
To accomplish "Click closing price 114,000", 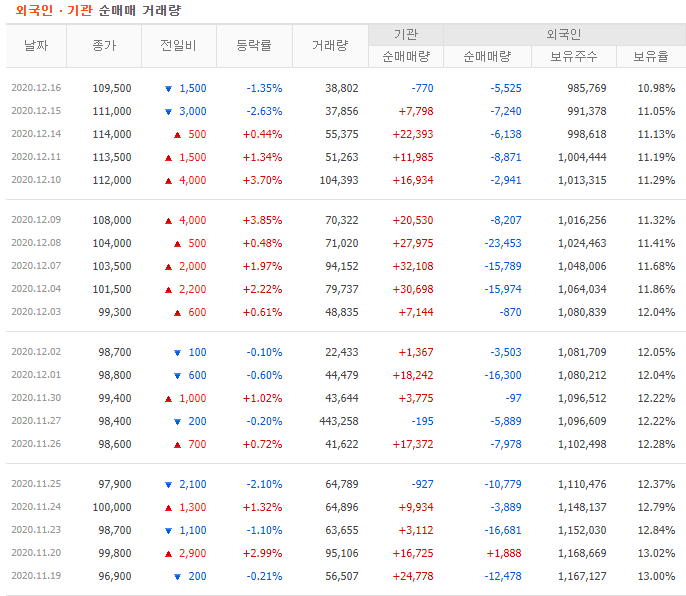I will pyautogui.click(x=112, y=134).
